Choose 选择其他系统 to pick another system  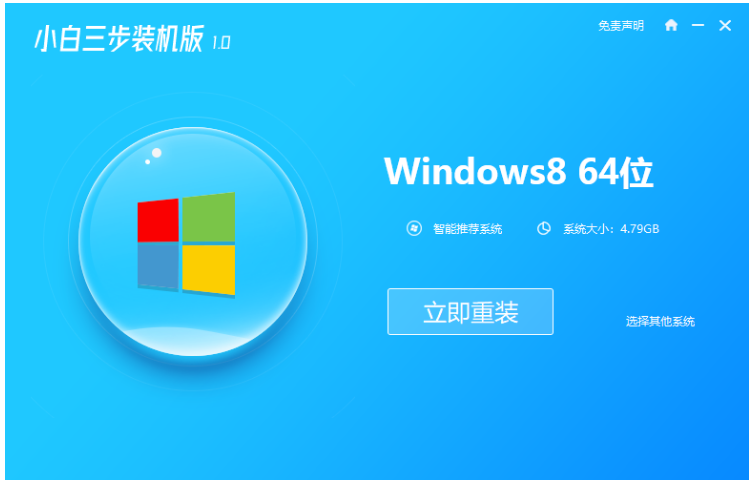[660, 322]
